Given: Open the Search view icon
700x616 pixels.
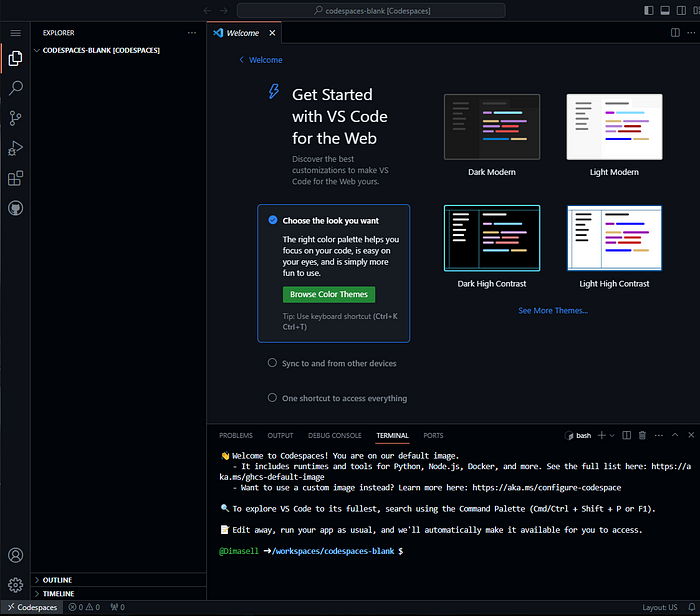Looking at the screenshot, I should 16,88.
